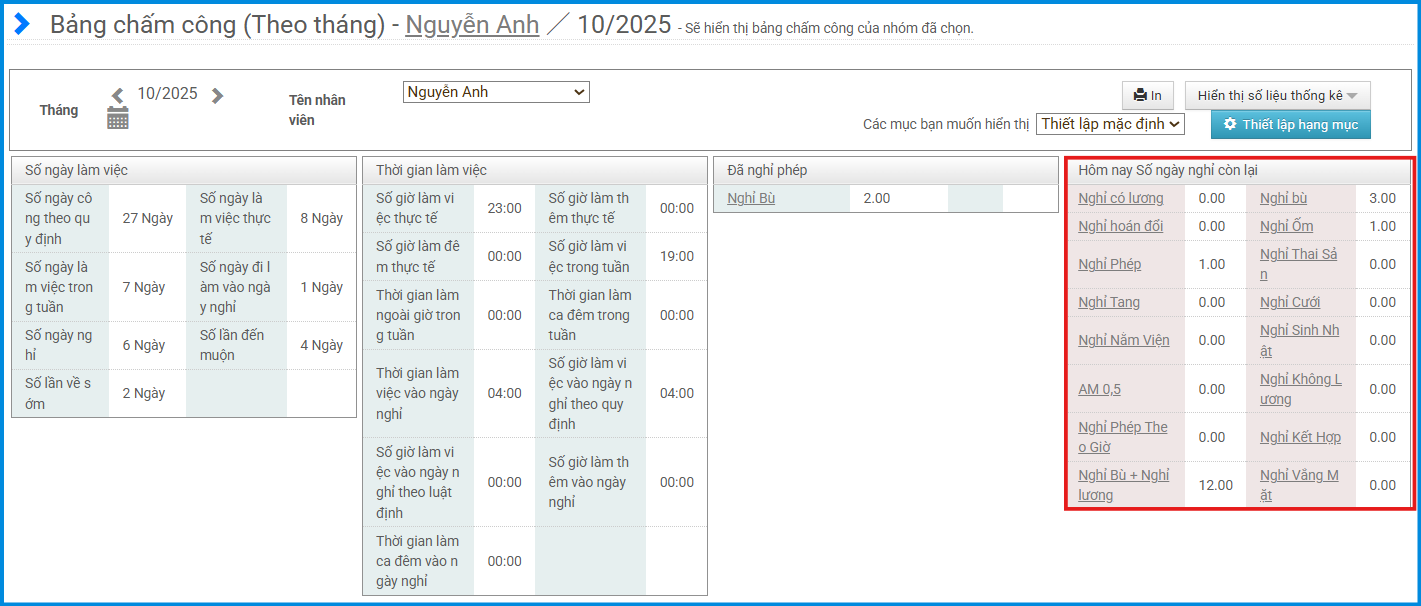Select the Nghỉ Phép link

[1109, 264]
